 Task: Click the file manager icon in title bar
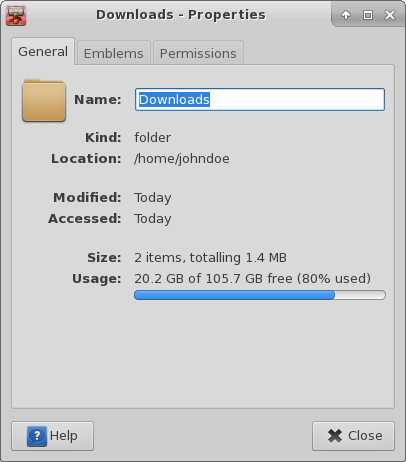point(16,15)
